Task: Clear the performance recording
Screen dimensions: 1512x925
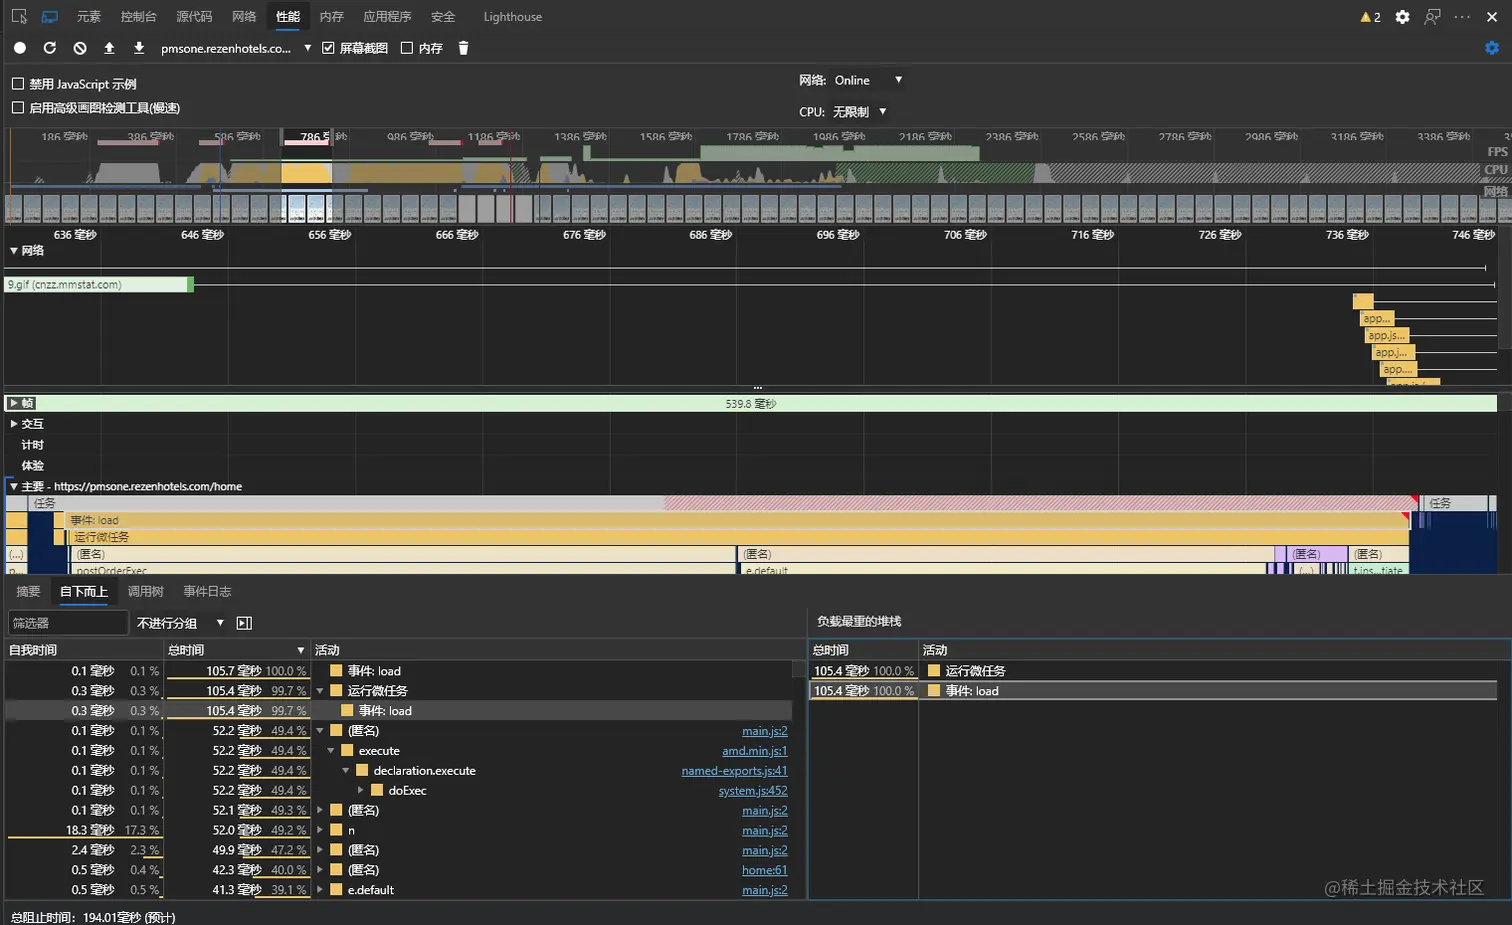Action: [80, 48]
